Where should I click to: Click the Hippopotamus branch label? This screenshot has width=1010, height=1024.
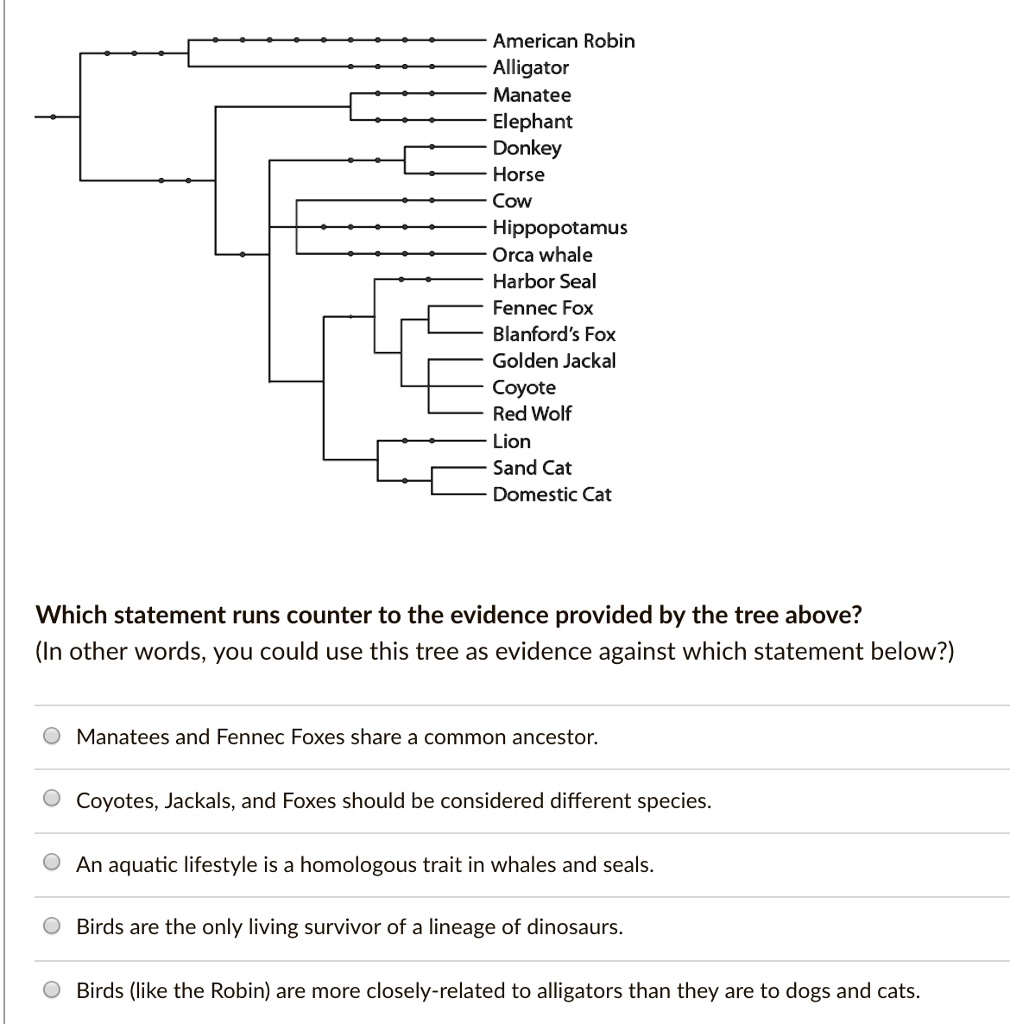click(560, 227)
